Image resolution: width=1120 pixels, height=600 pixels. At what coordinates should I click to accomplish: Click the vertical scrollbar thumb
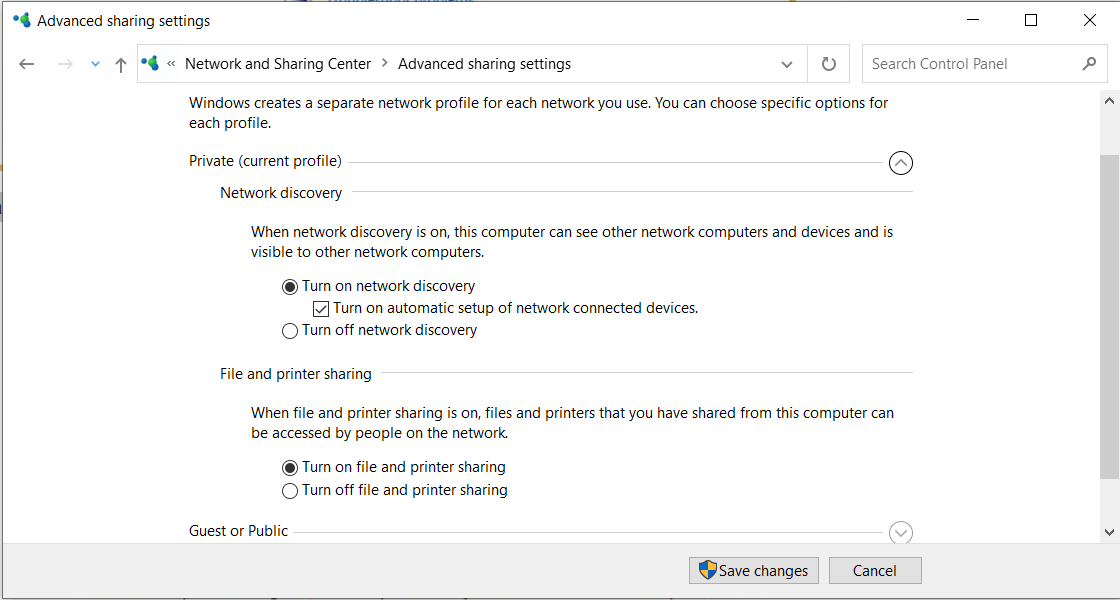[1109, 316]
